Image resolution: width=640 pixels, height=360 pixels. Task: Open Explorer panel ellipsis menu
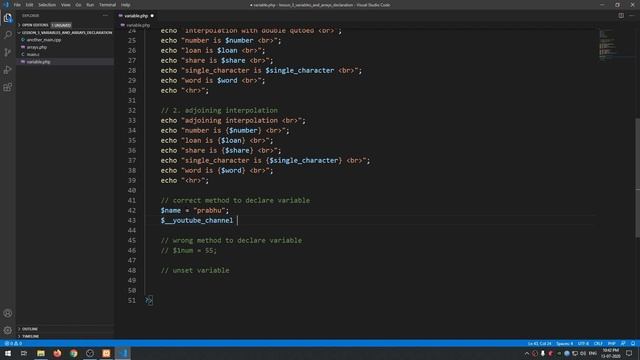pos(105,16)
